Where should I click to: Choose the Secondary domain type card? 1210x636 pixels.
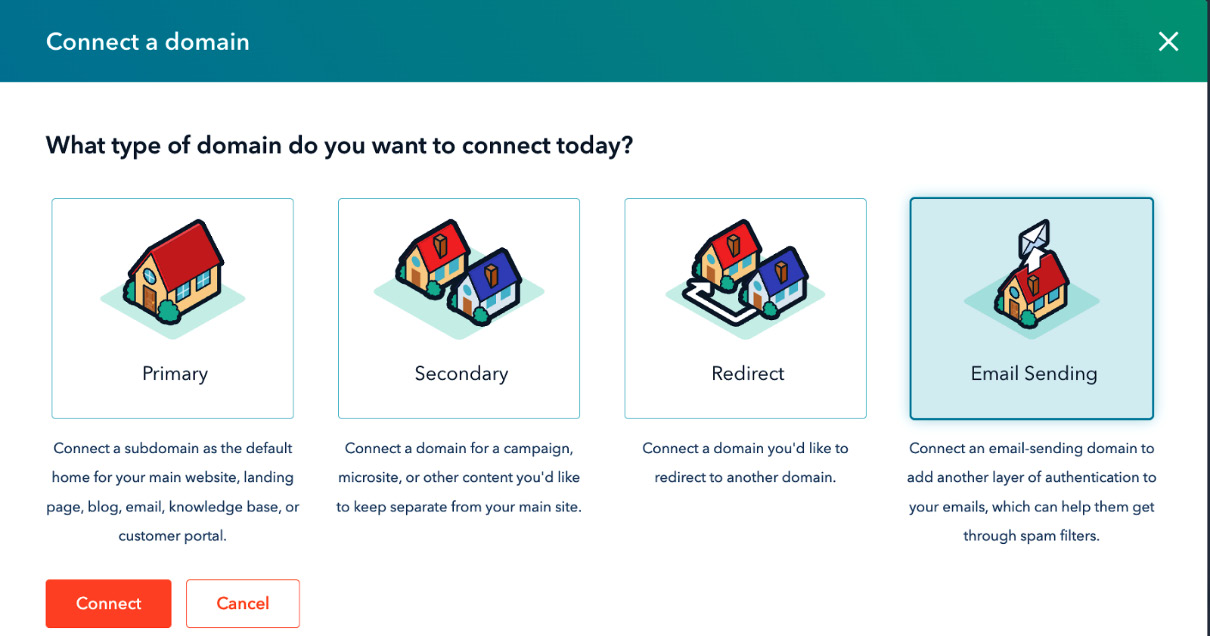459,308
